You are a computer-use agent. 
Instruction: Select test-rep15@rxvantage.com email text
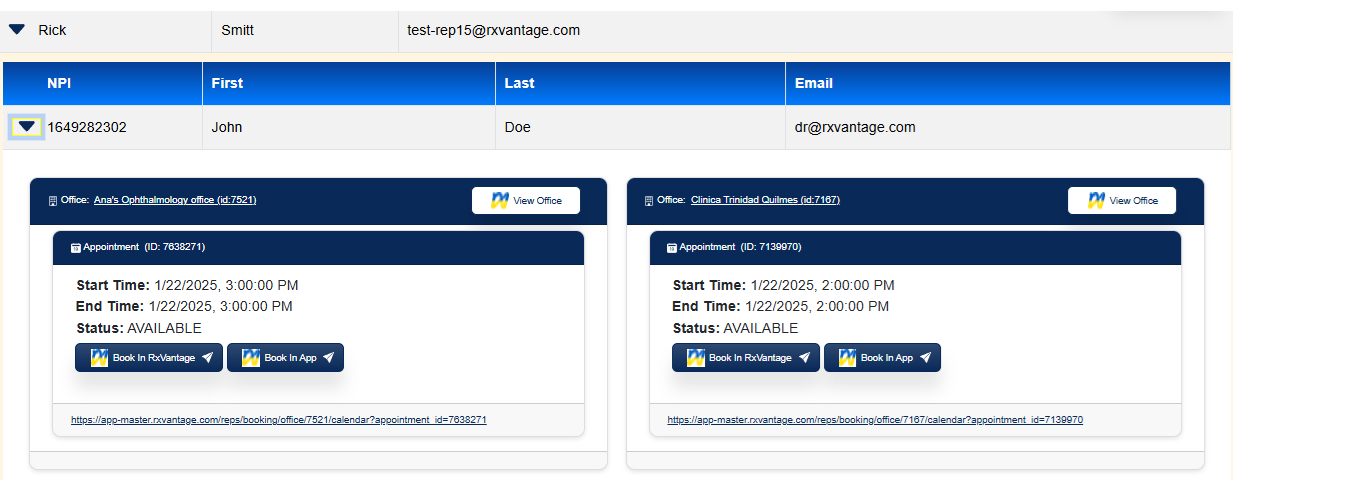tap(493, 30)
